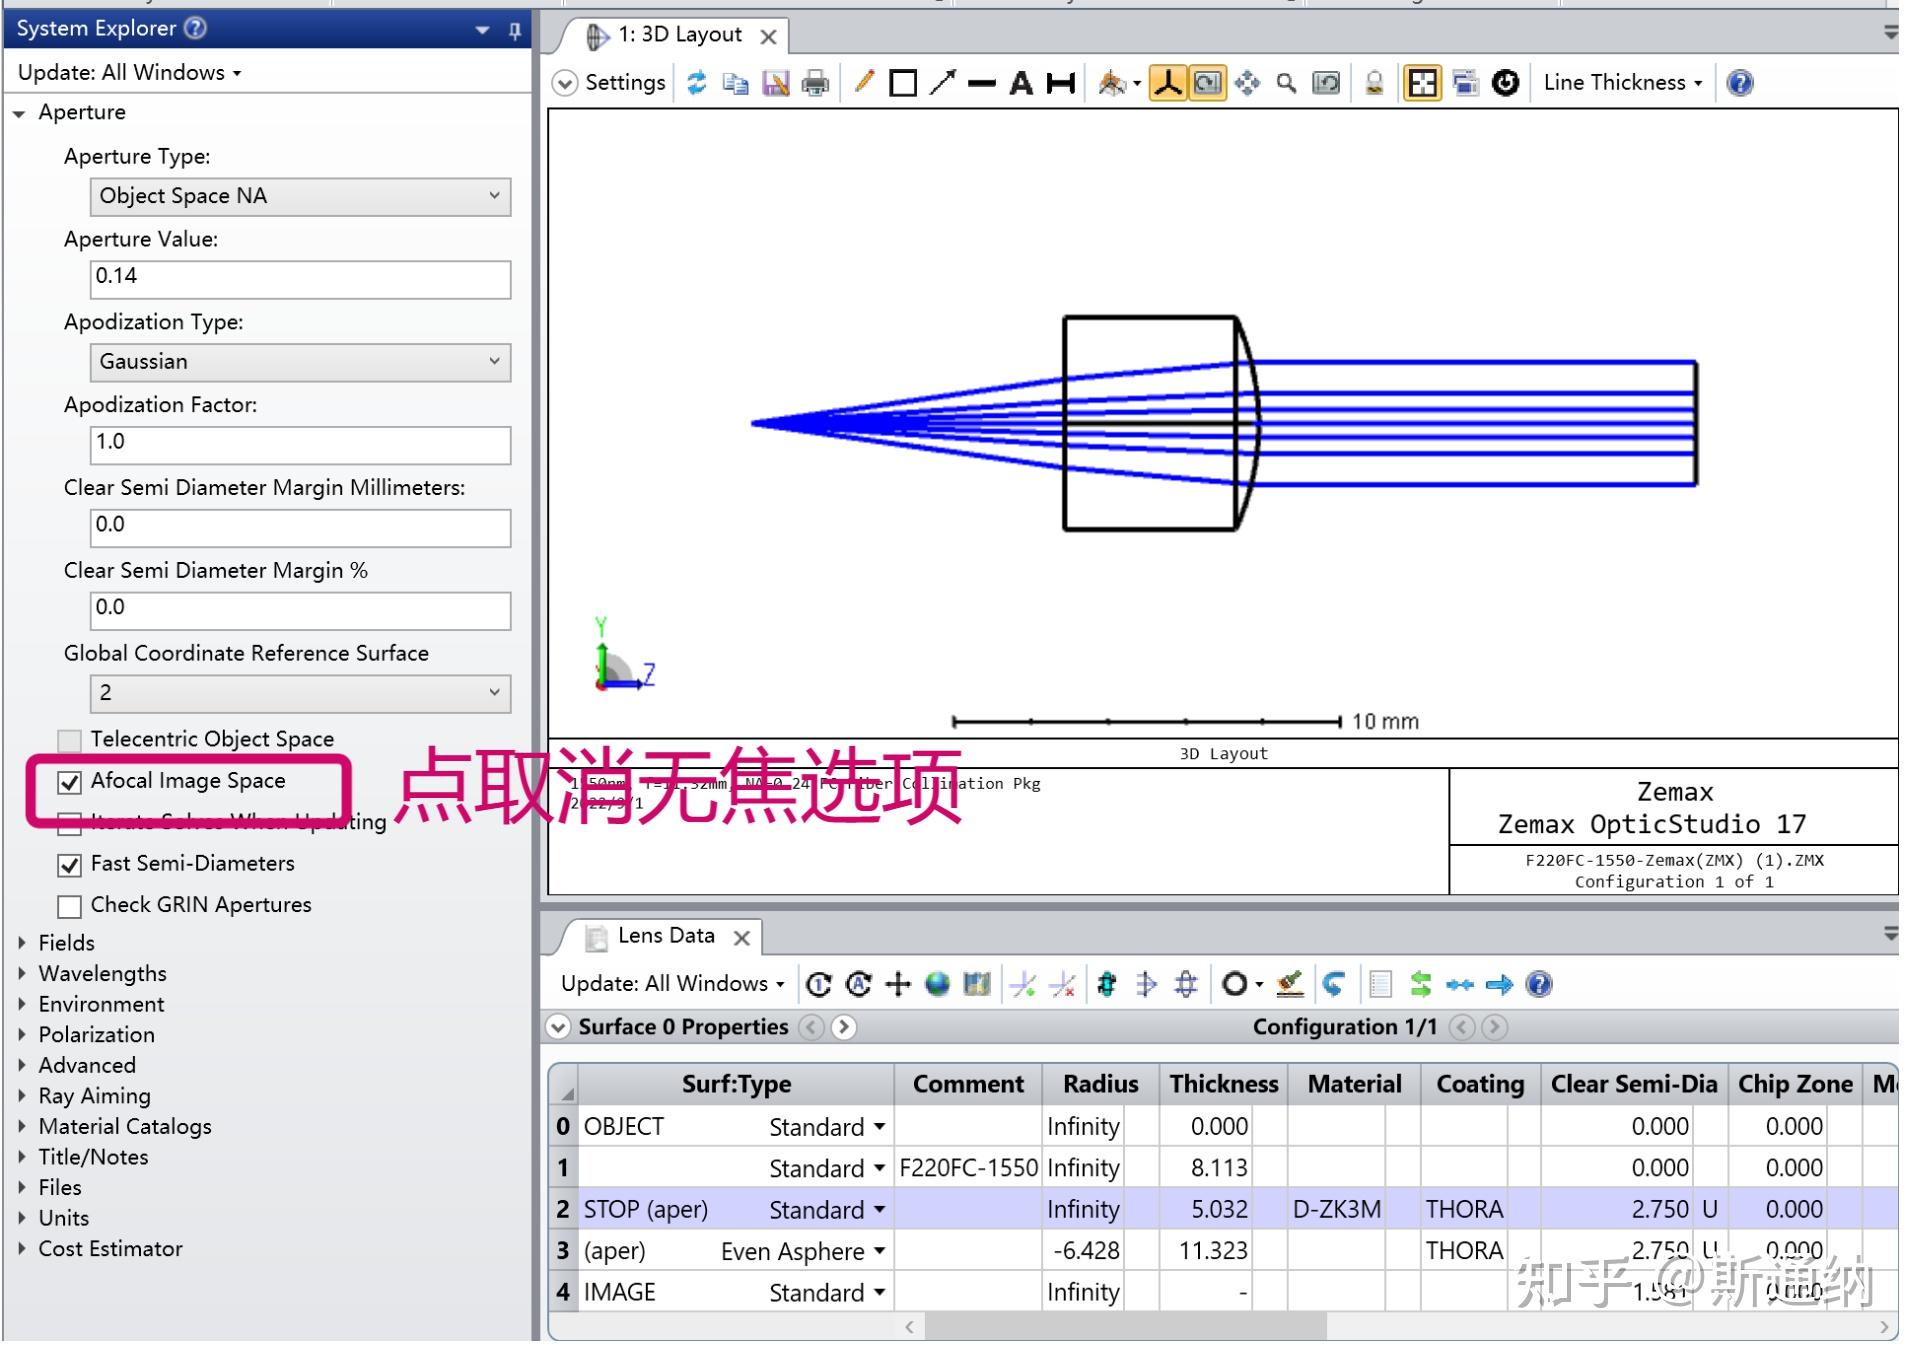Select the pencil annotation tool

coord(864,83)
